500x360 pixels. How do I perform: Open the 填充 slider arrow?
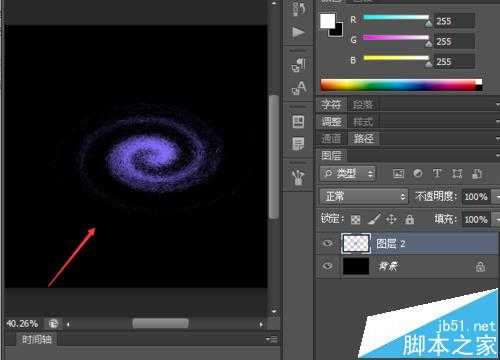pyautogui.click(x=497, y=220)
